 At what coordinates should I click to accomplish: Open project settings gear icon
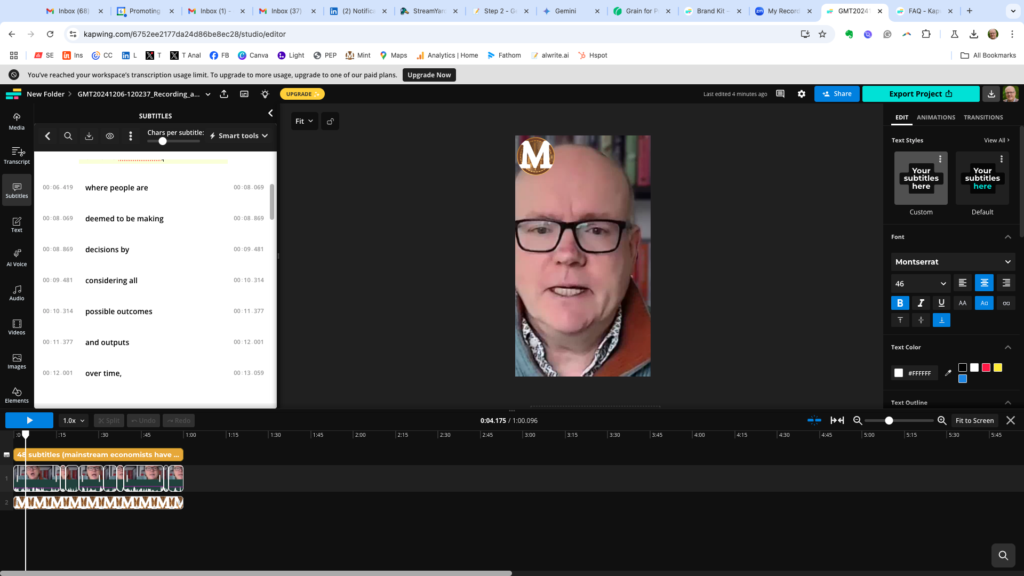tap(801, 94)
